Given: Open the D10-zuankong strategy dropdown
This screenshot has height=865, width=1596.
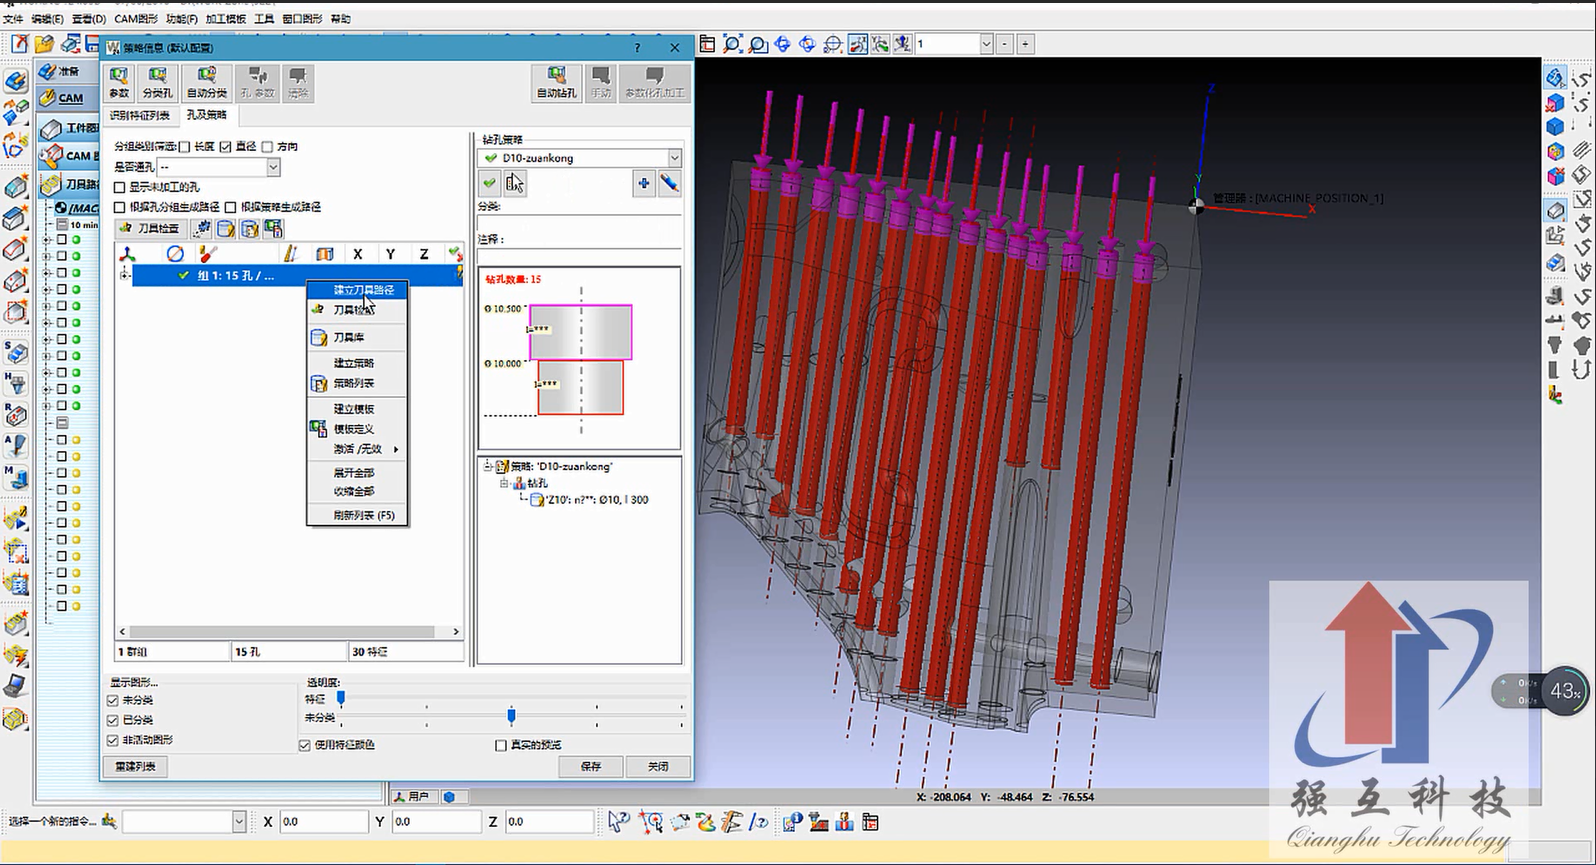Looking at the screenshot, I should pyautogui.click(x=675, y=158).
